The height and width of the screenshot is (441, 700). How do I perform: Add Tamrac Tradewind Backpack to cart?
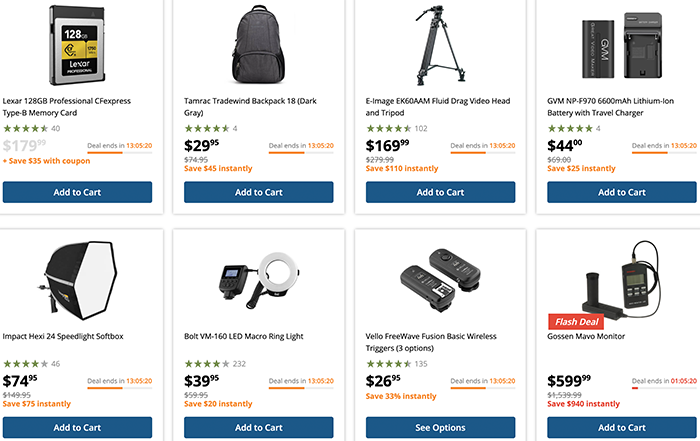coord(259,192)
